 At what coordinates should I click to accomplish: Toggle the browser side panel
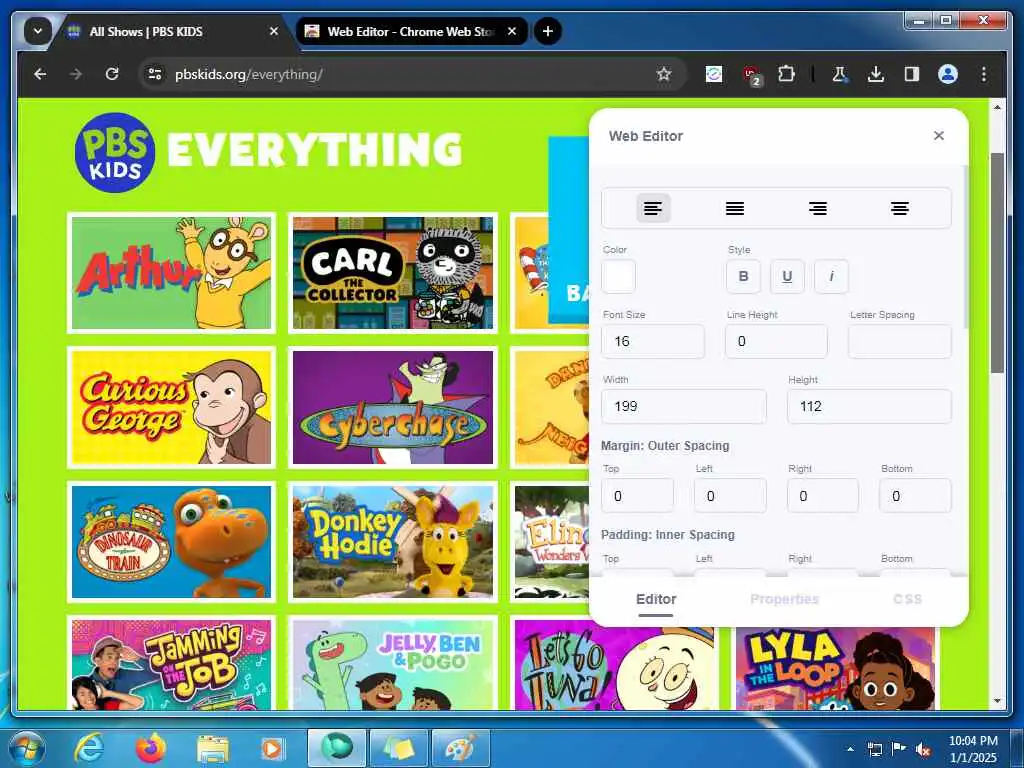tap(912, 74)
